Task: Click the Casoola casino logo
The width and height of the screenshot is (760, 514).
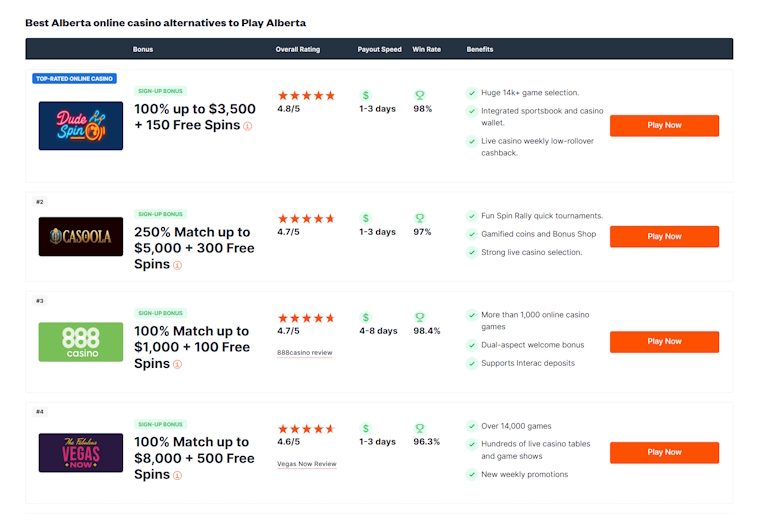Action: pos(81,237)
